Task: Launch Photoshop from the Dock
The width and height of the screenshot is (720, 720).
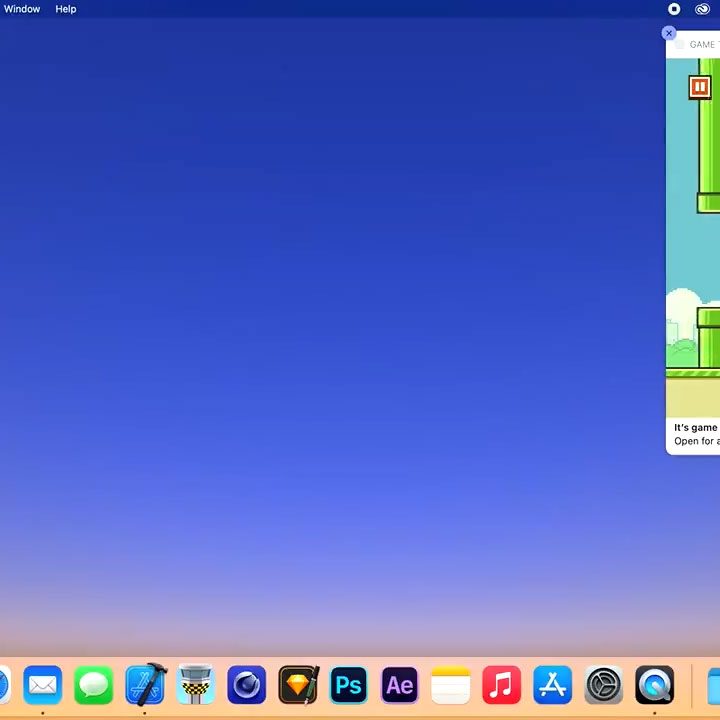Action: [x=349, y=685]
